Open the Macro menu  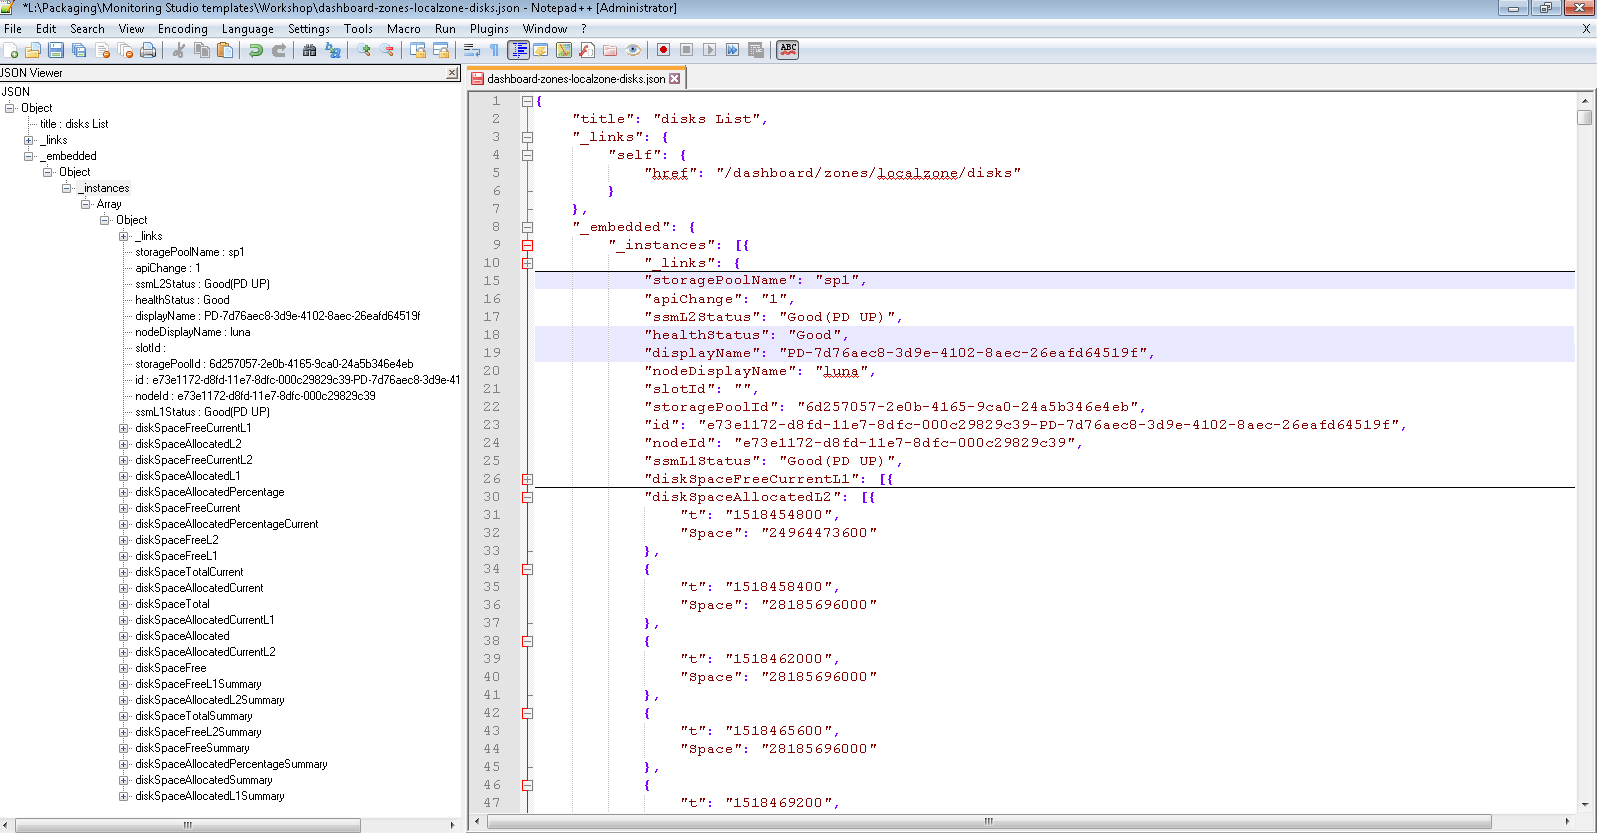click(404, 29)
